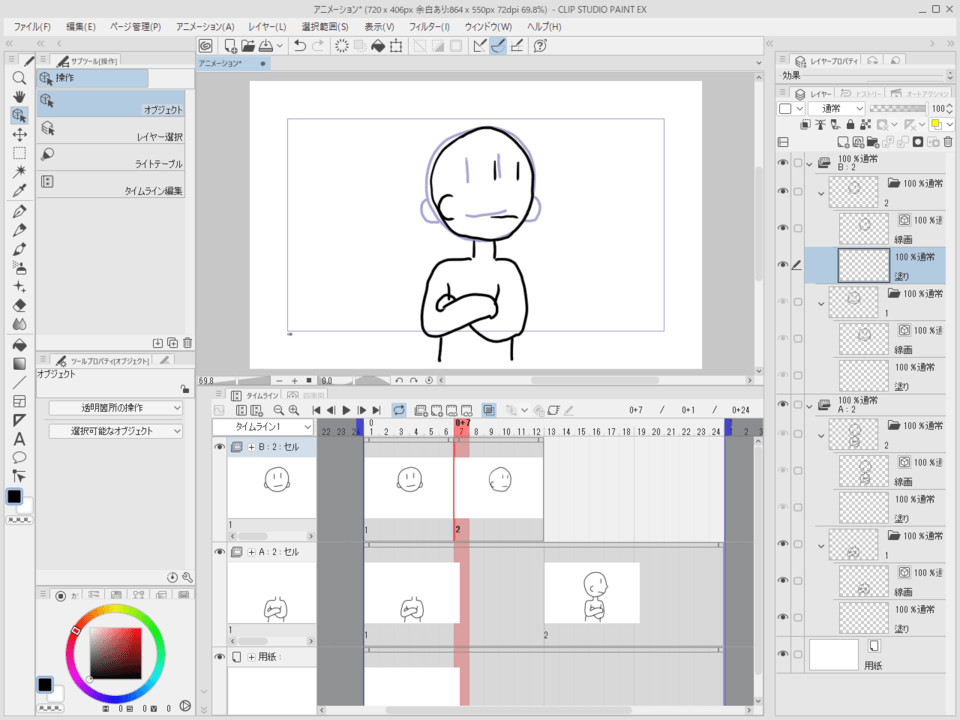Open the 選択可能なオブジェクト dropdown
This screenshot has width=960, height=720.
[x=116, y=431]
